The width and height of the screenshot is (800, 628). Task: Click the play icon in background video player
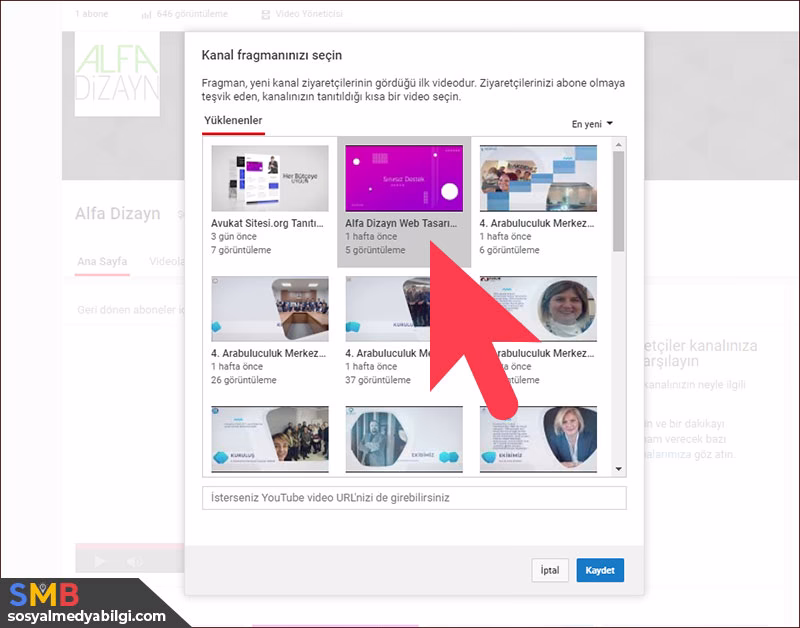(100, 561)
